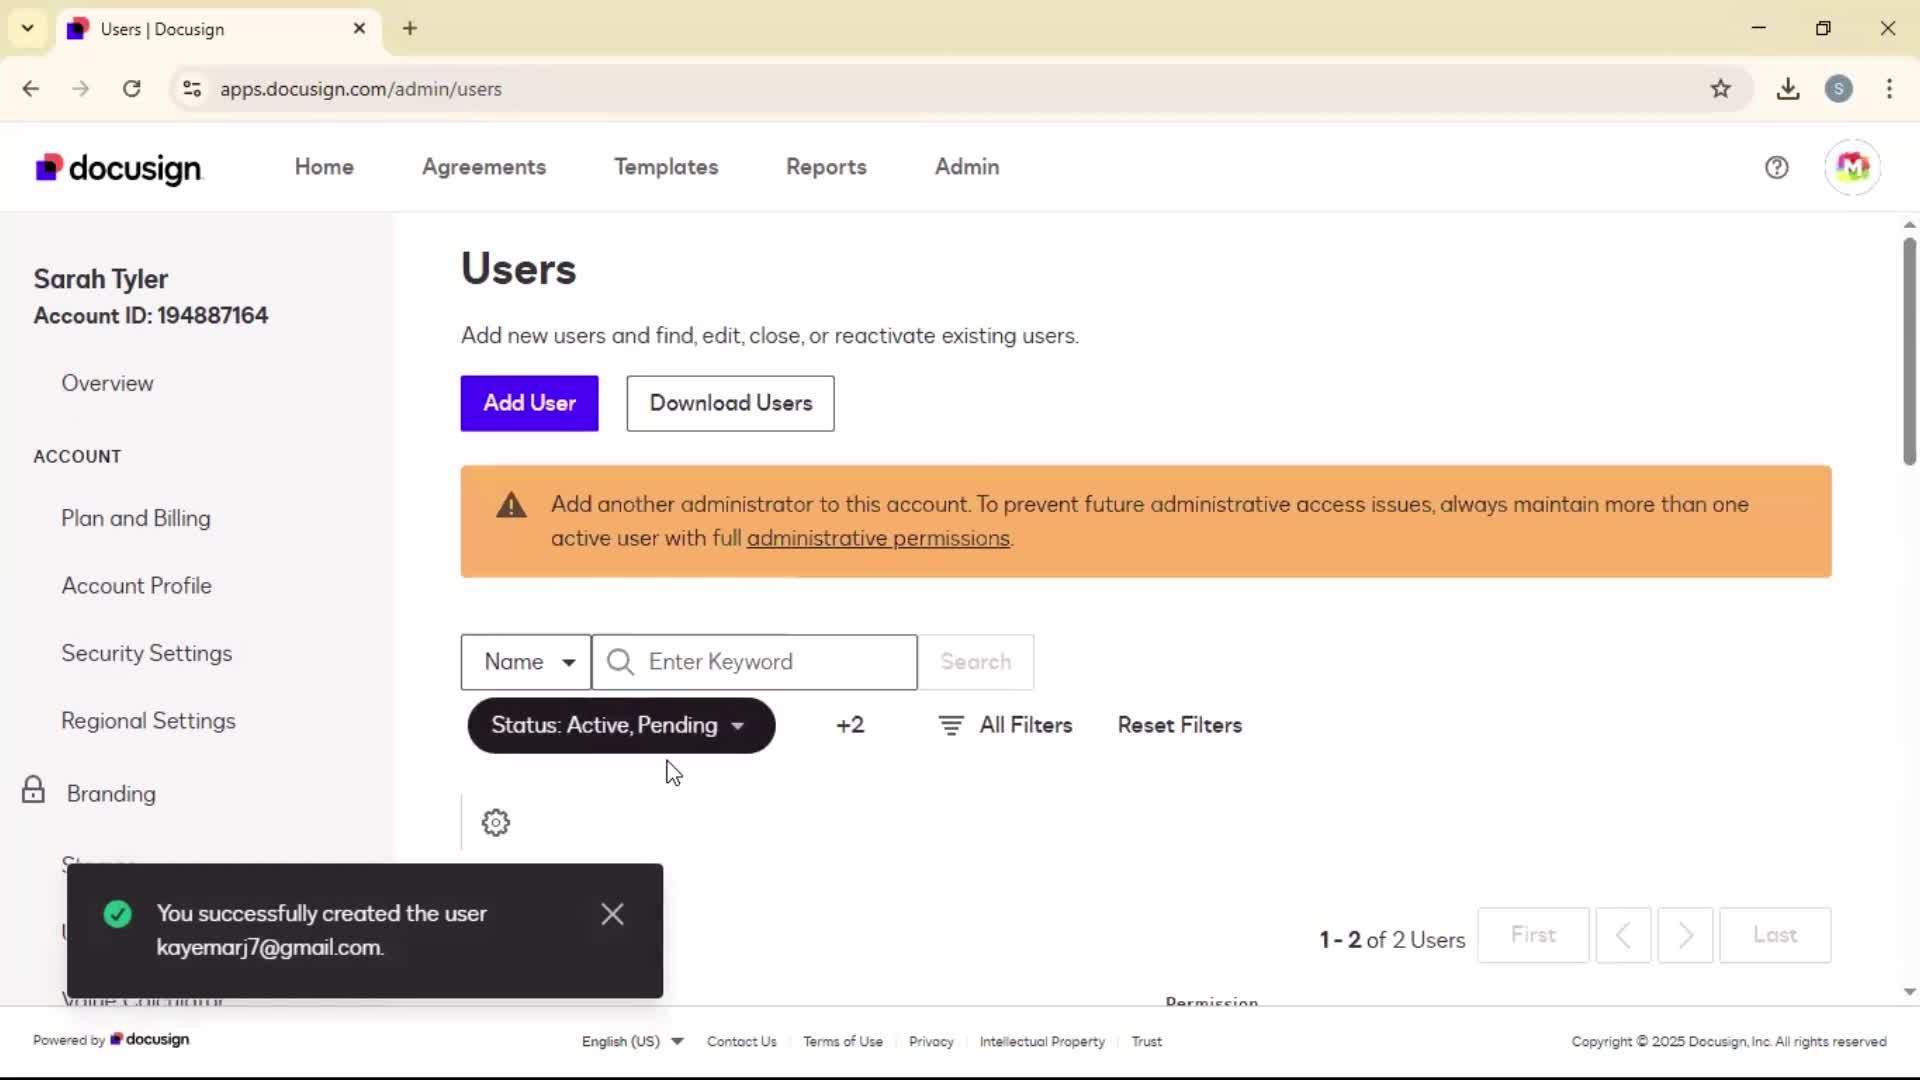Open Intellectual Property footer link
The image size is (1920, 1080).
tap(1042, 1041)
